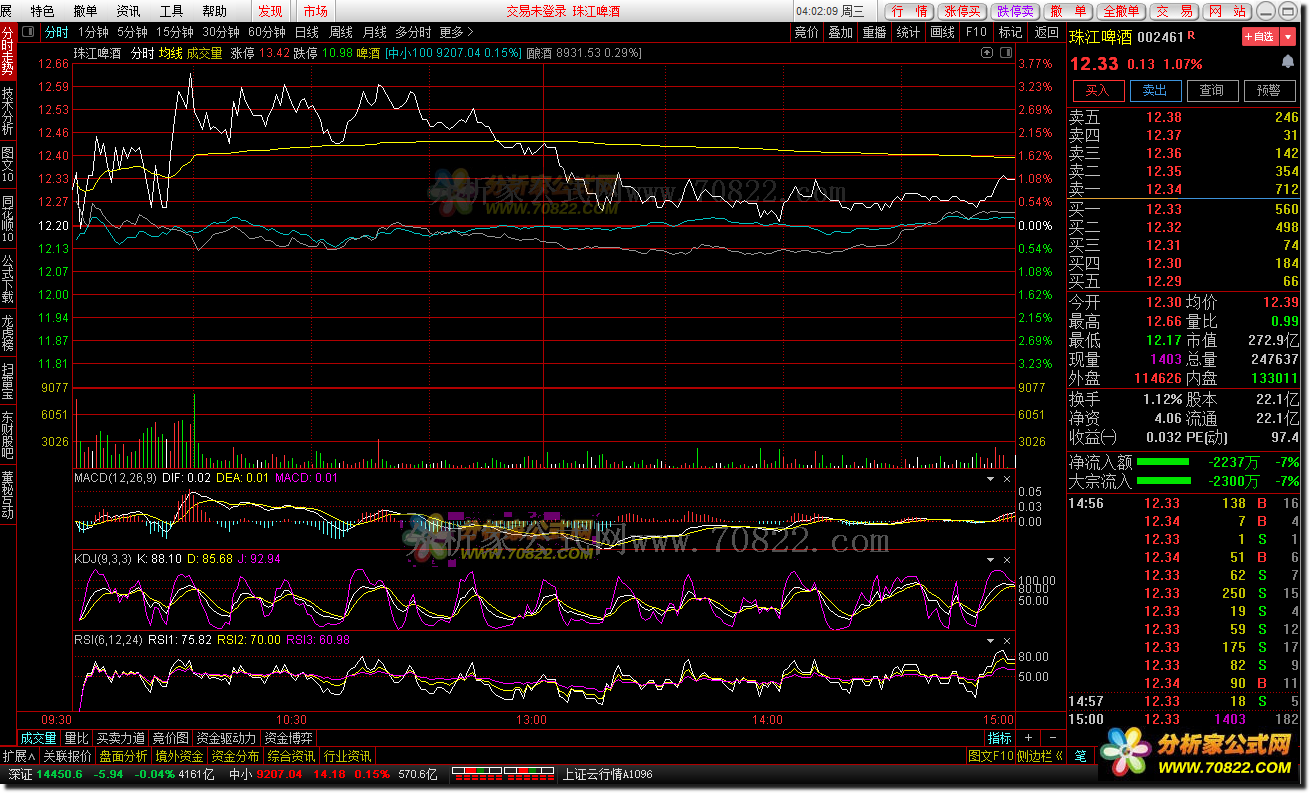Click the 查询 query button
The image size is (1311, 793).
[x=1212, y=90]
